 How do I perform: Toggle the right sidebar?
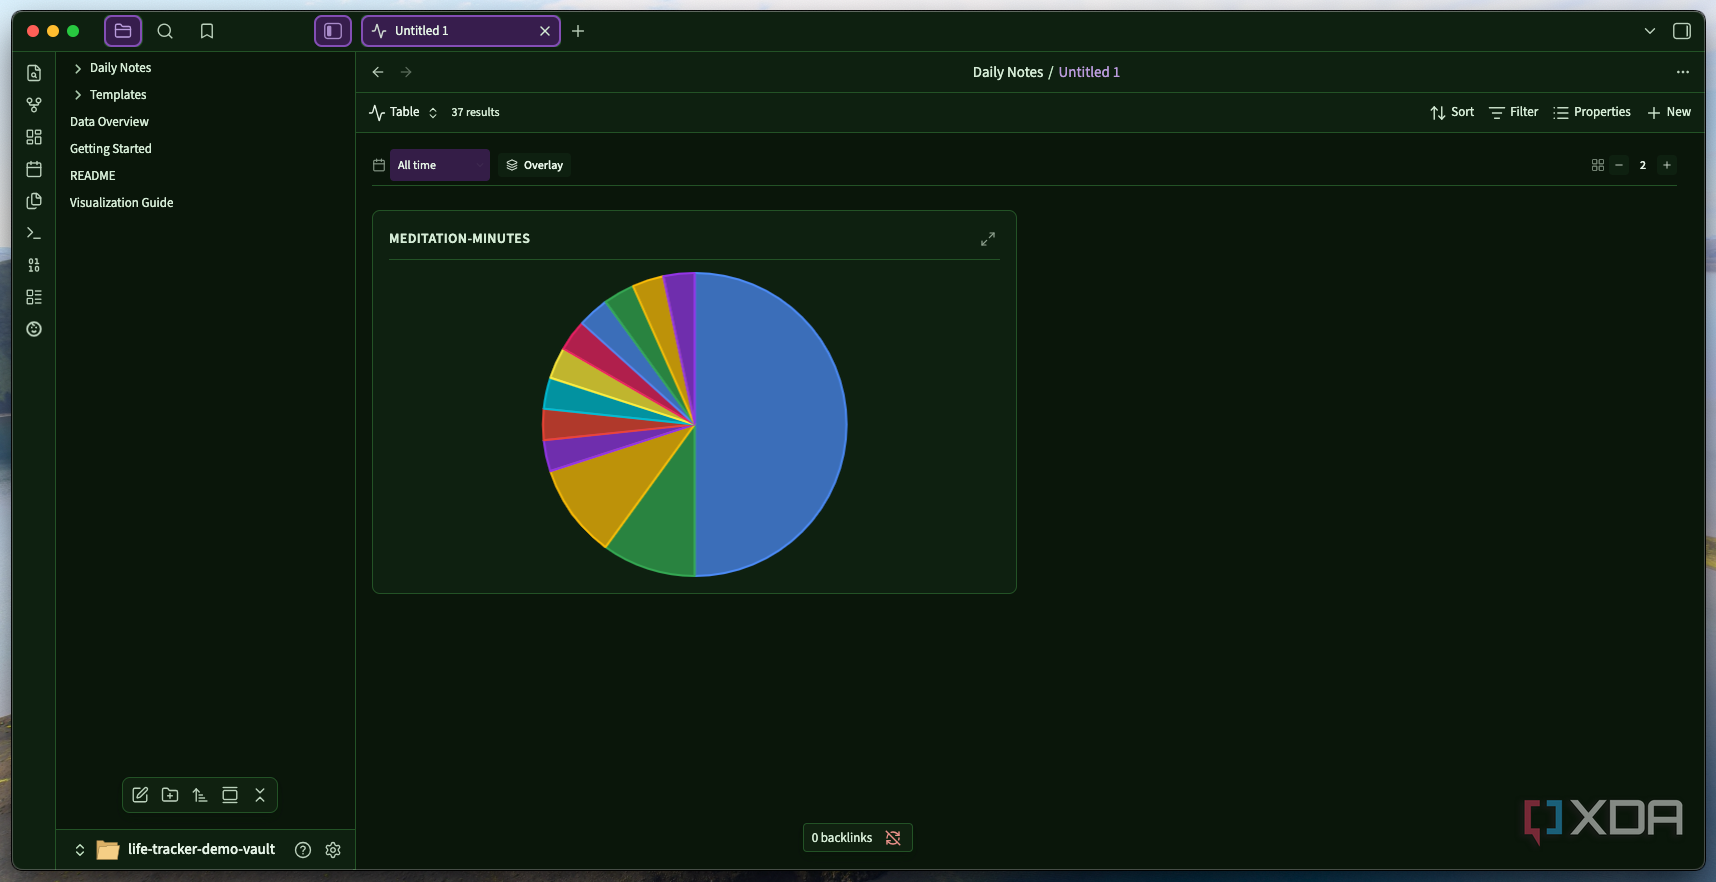click(1682, 31)
